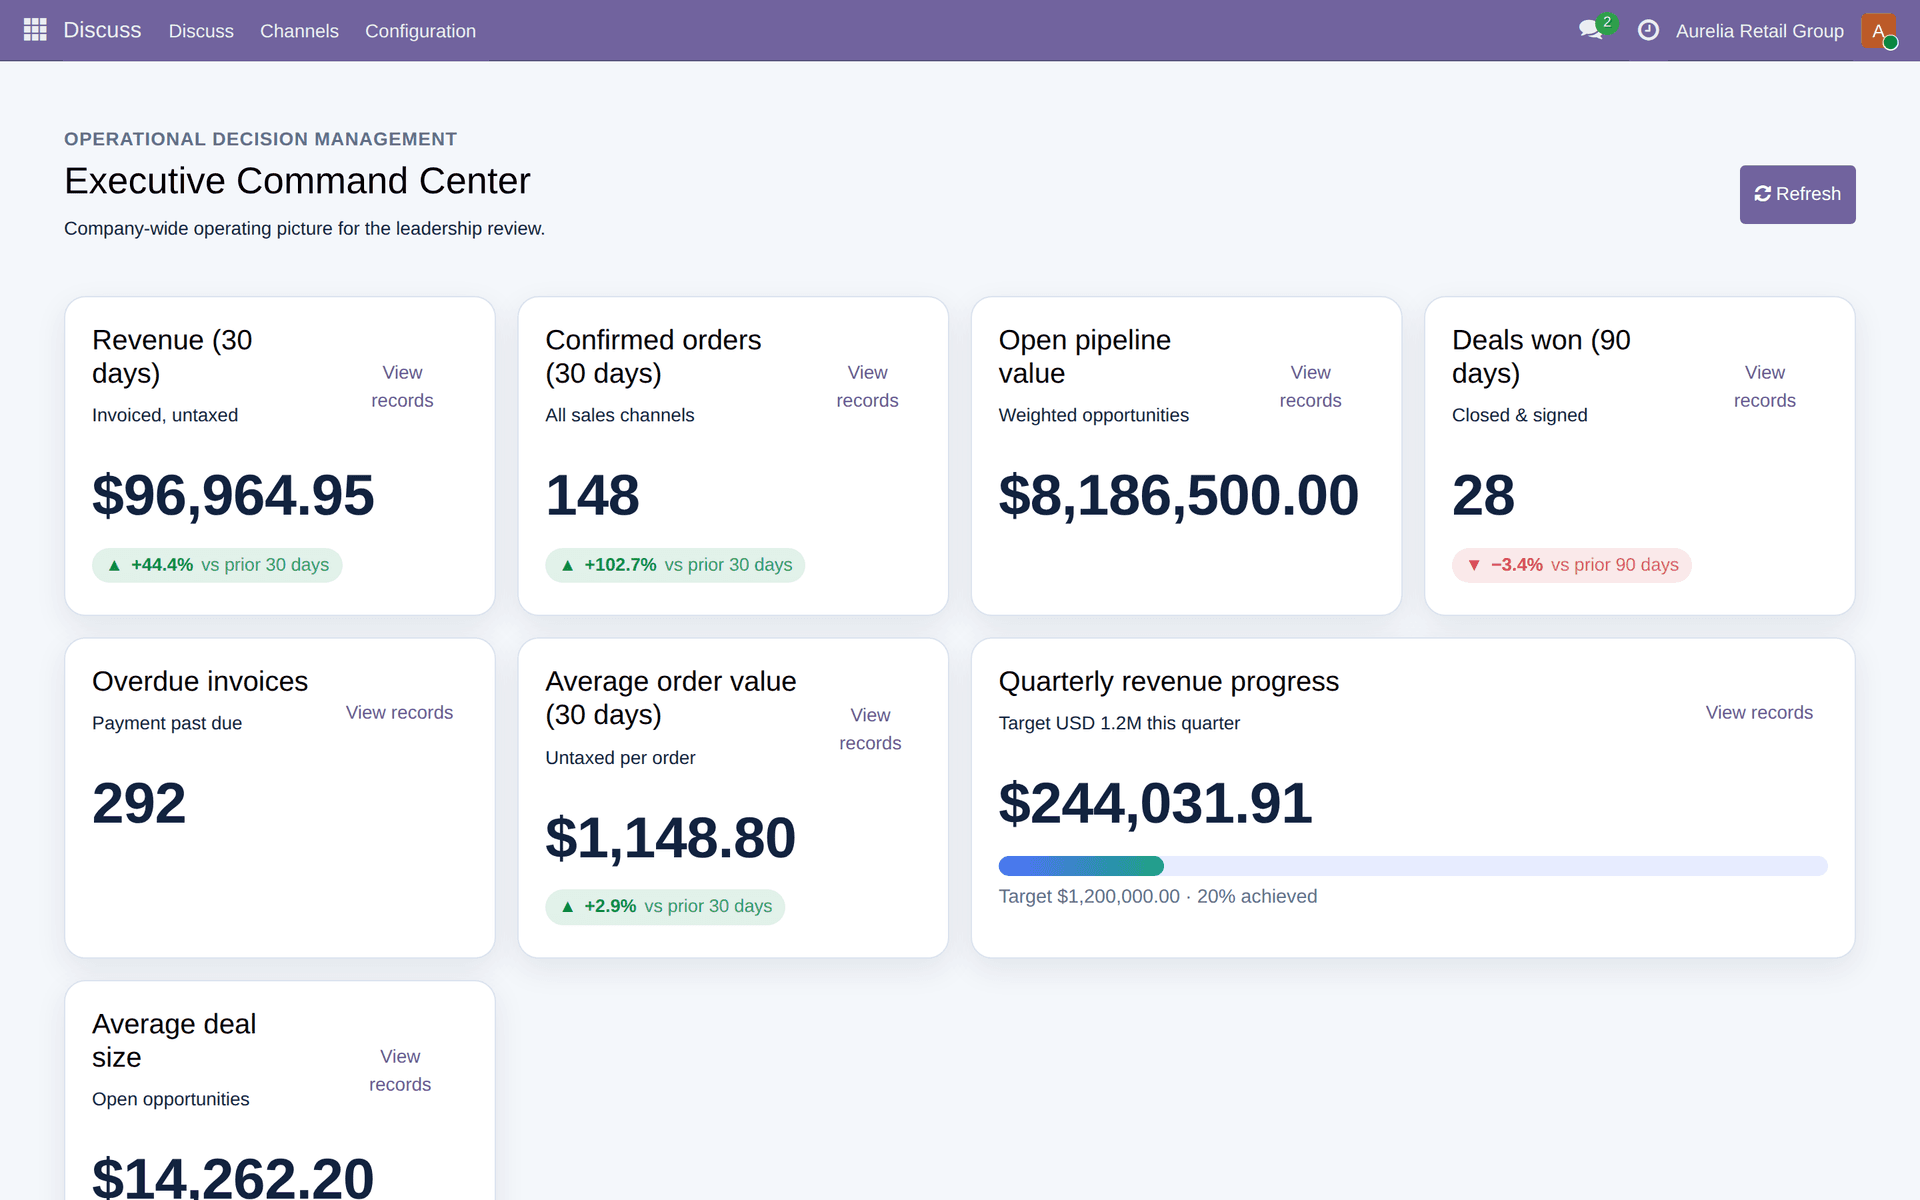Click the Payment past due subtitle

pyautogui.click(x=167, y=723)
